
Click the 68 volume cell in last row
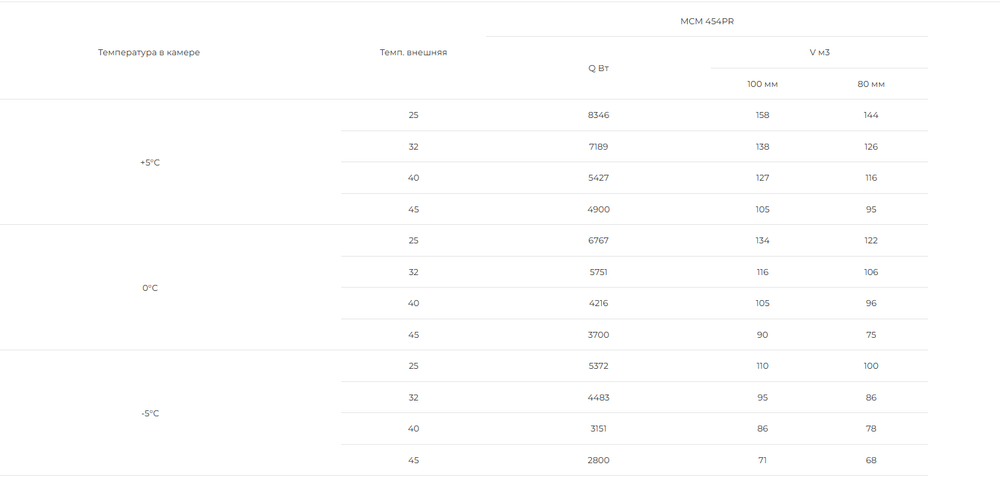(x=871, y=460)
